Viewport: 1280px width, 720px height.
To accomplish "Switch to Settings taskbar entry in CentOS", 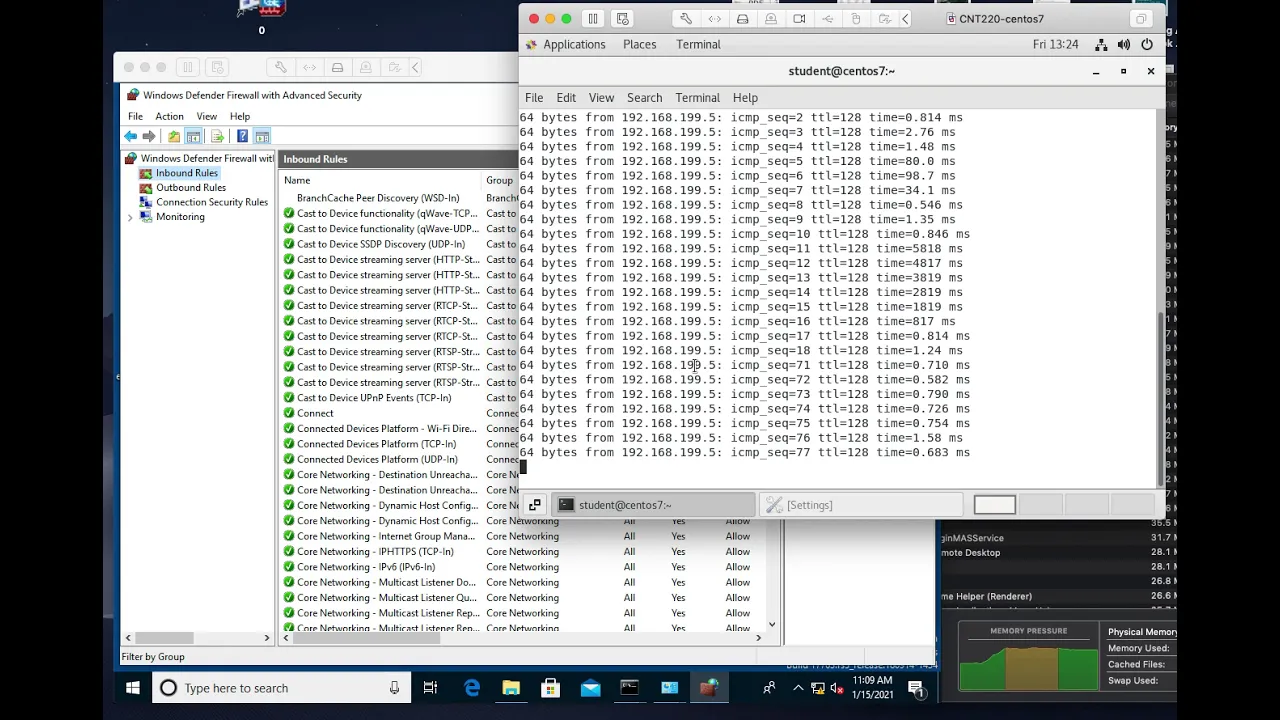I will (x=860, y=505).
